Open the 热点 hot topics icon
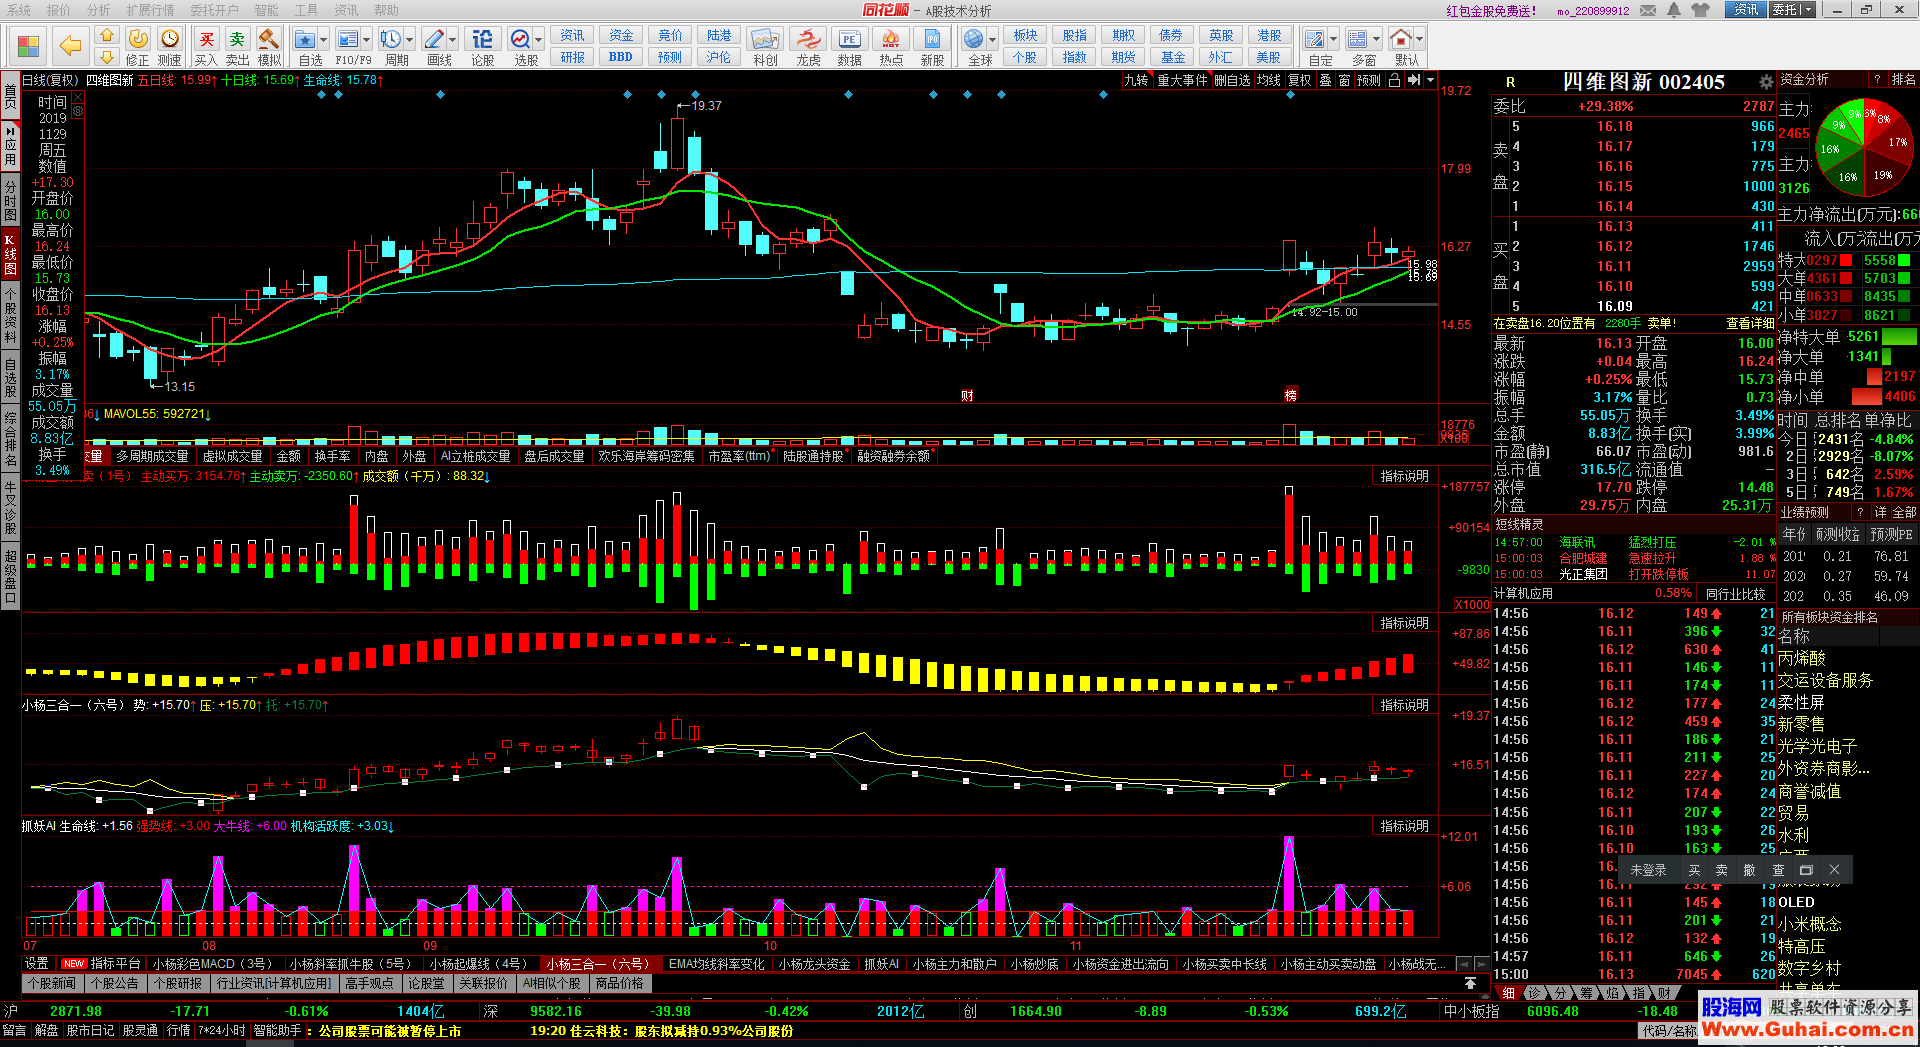The width and height of the screenshot is (1920, 1047). pyautogui.click(x=891, y=47)
